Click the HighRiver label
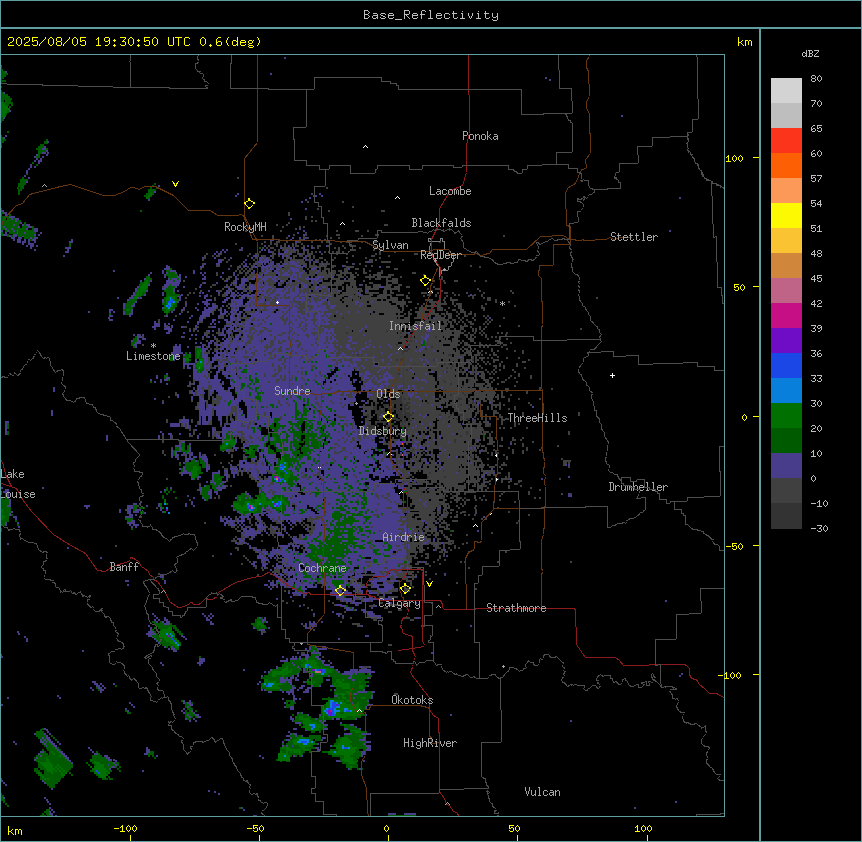Viewport: 862px width, 842px height. 430,743
